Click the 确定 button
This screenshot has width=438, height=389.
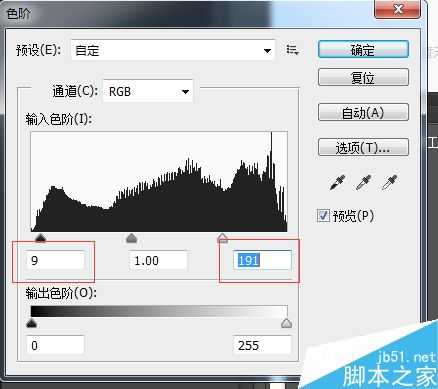[x=363, y=50]
